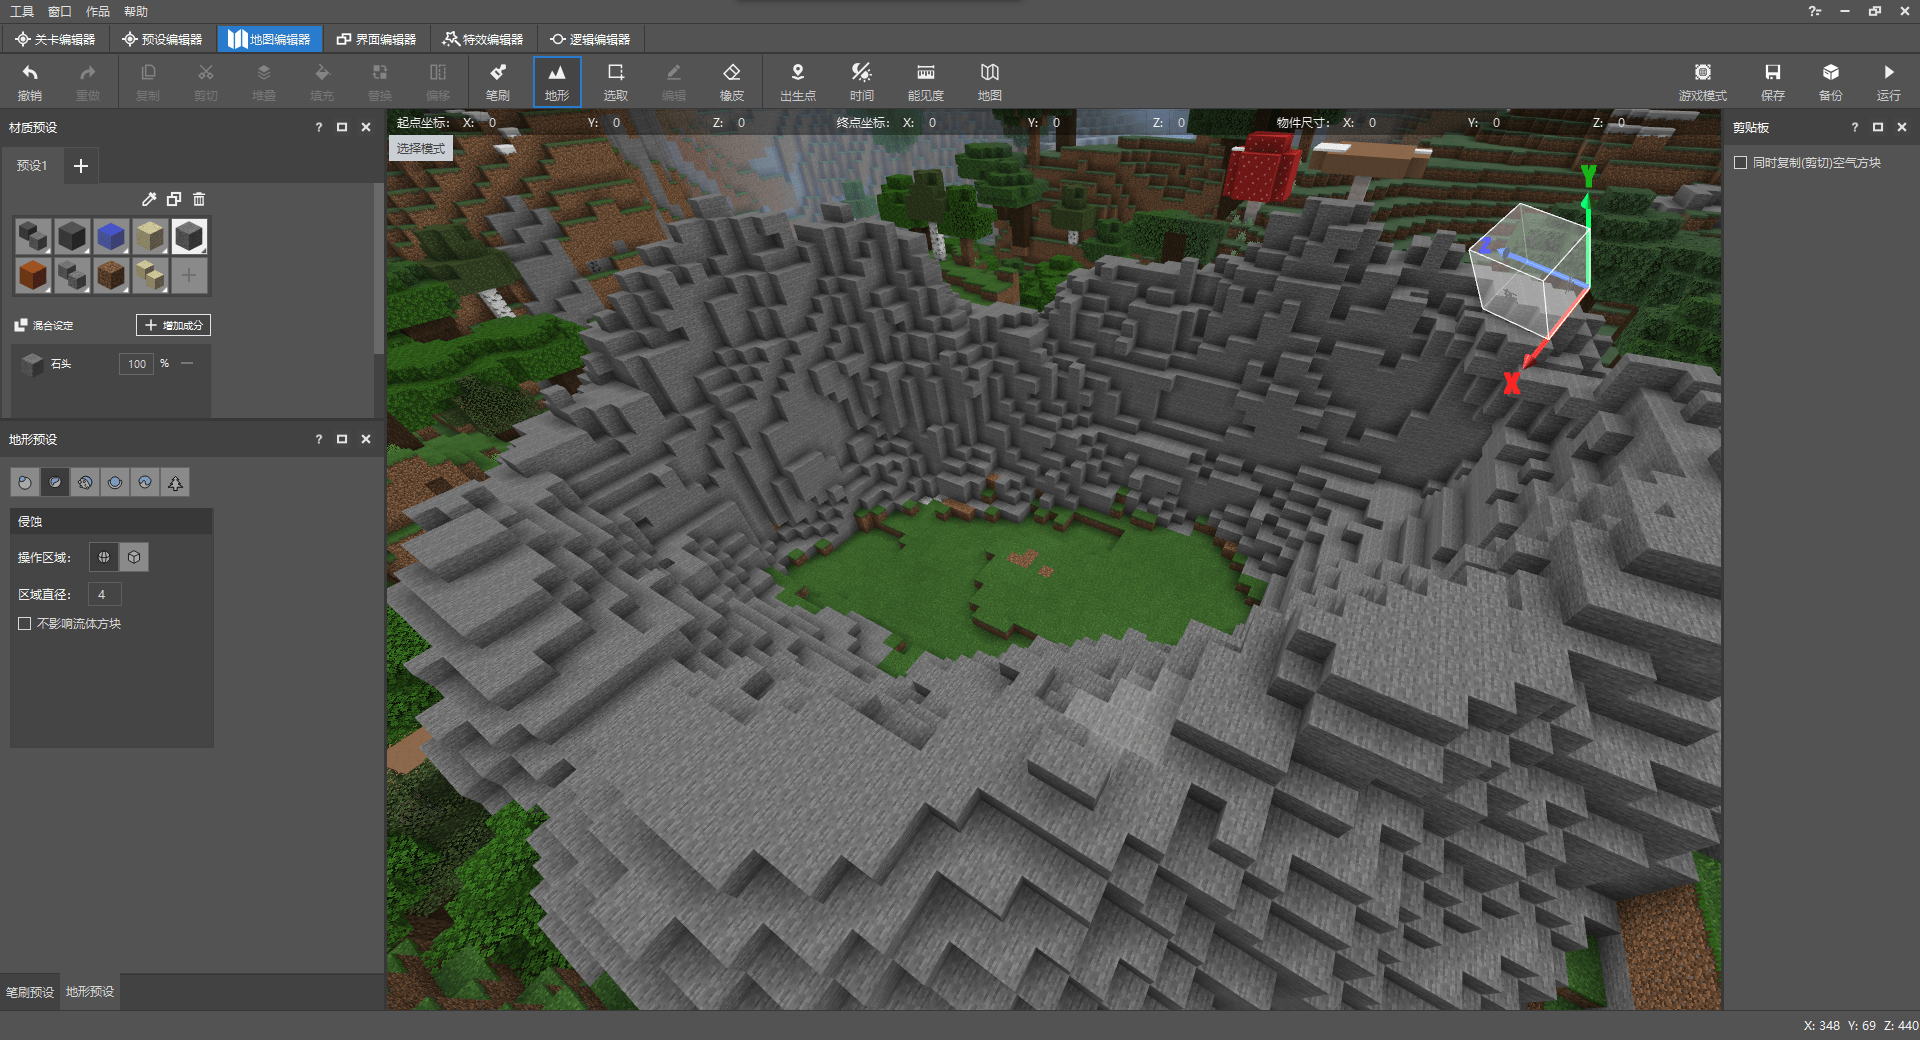Click the Run (运行) play icon
1920x1040 pixels.
click(x=1889, y=81)
